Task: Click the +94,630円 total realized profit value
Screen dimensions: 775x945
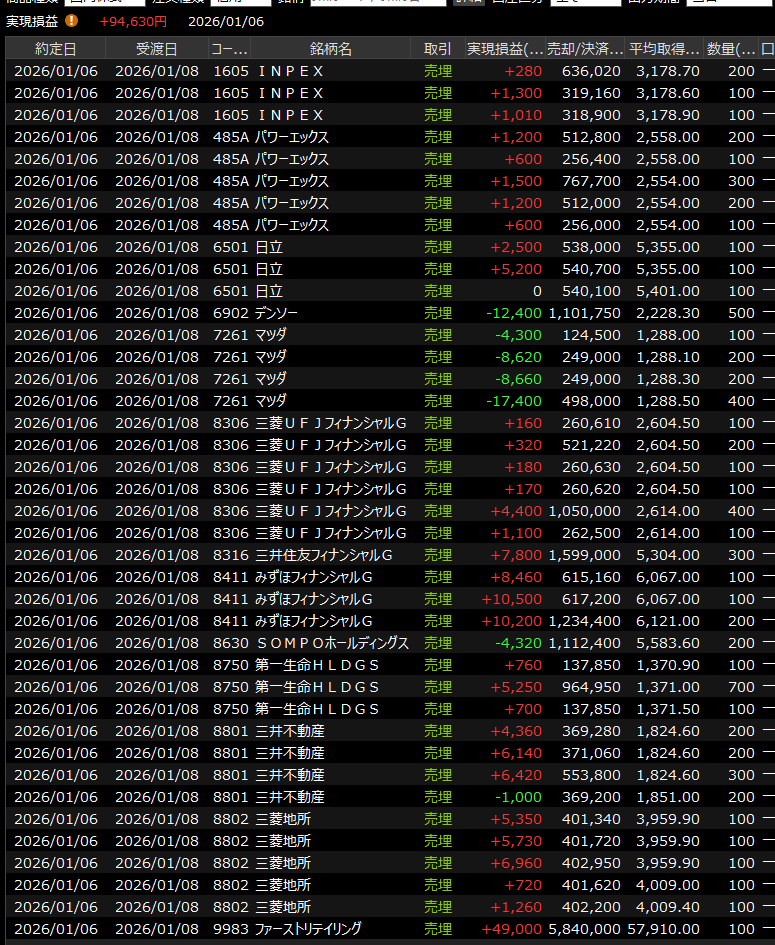Action: point(133,20)
